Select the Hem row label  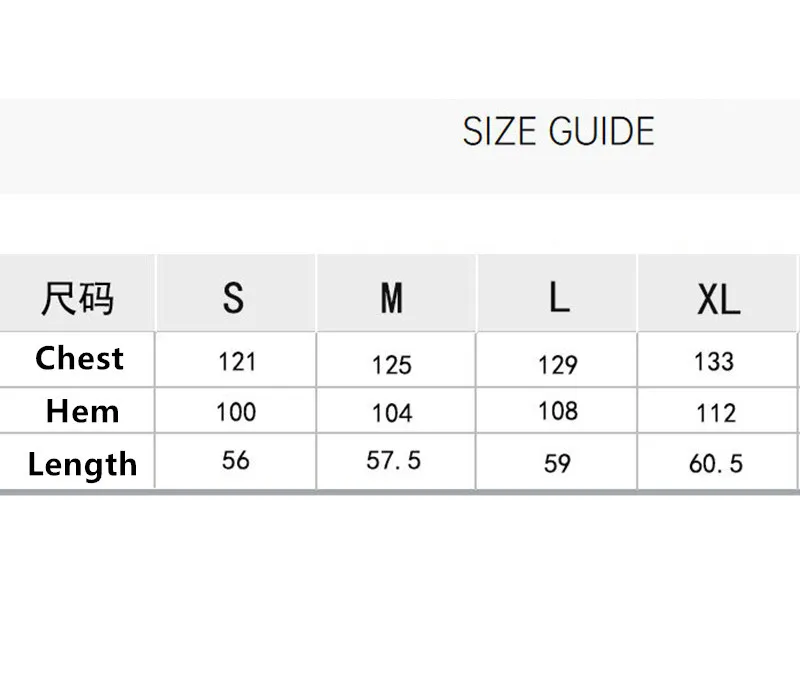click(82, 411)
